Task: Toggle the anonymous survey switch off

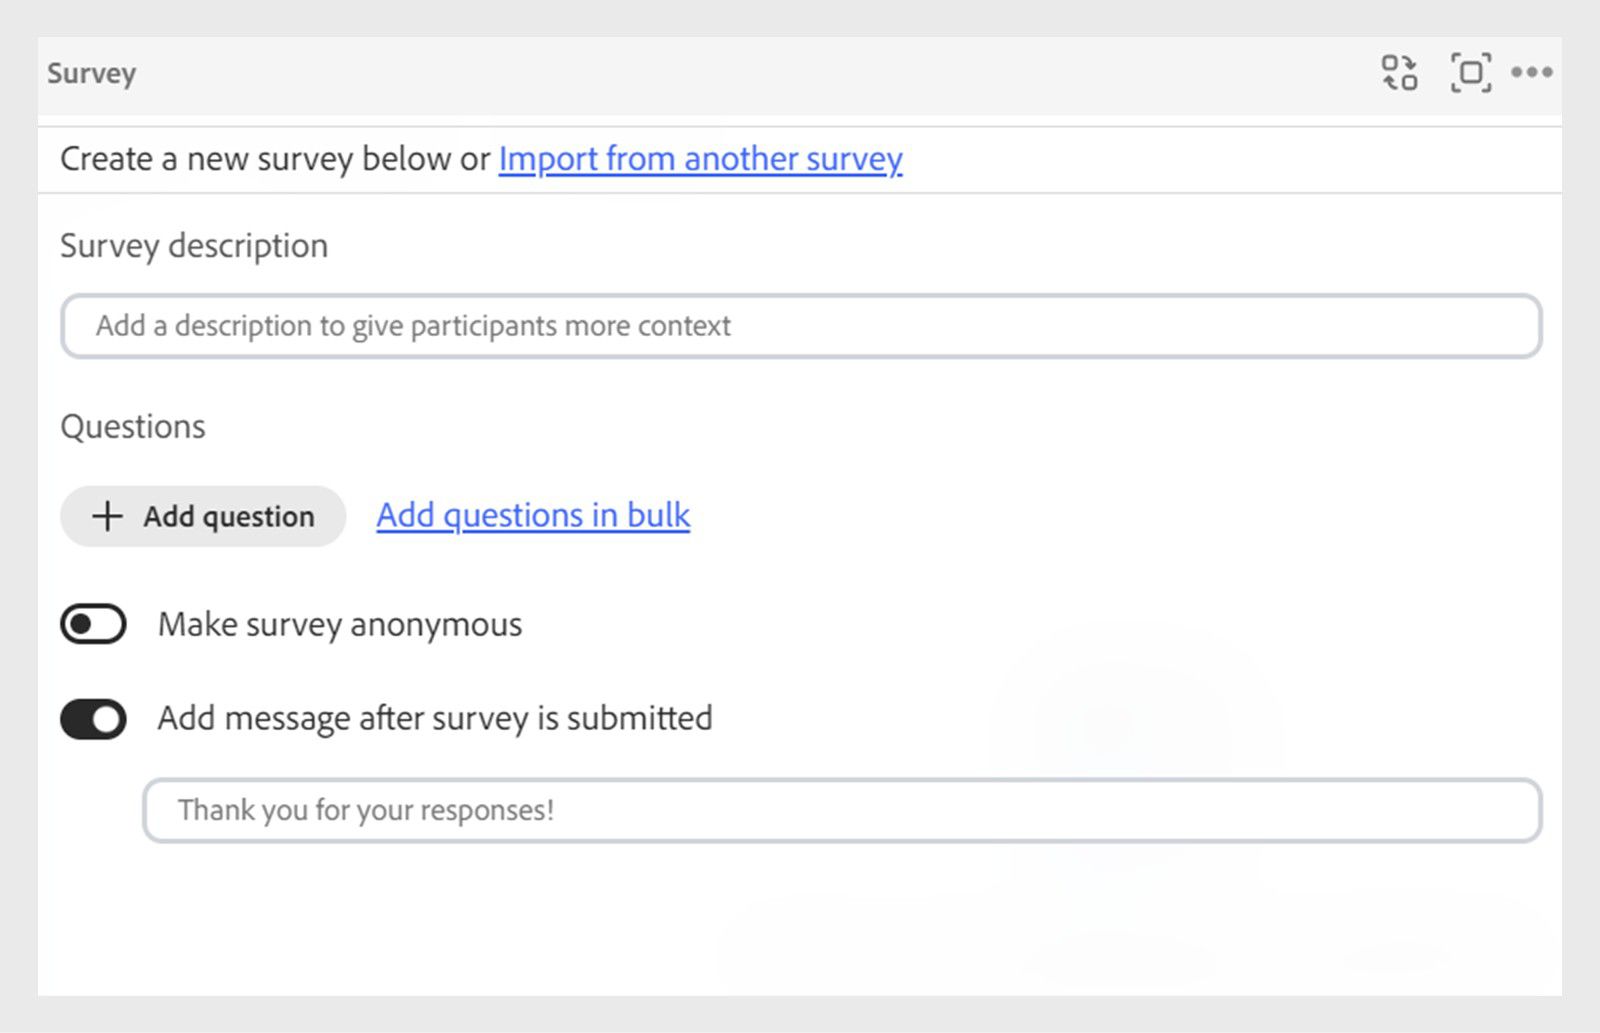Action: point(92,623)
